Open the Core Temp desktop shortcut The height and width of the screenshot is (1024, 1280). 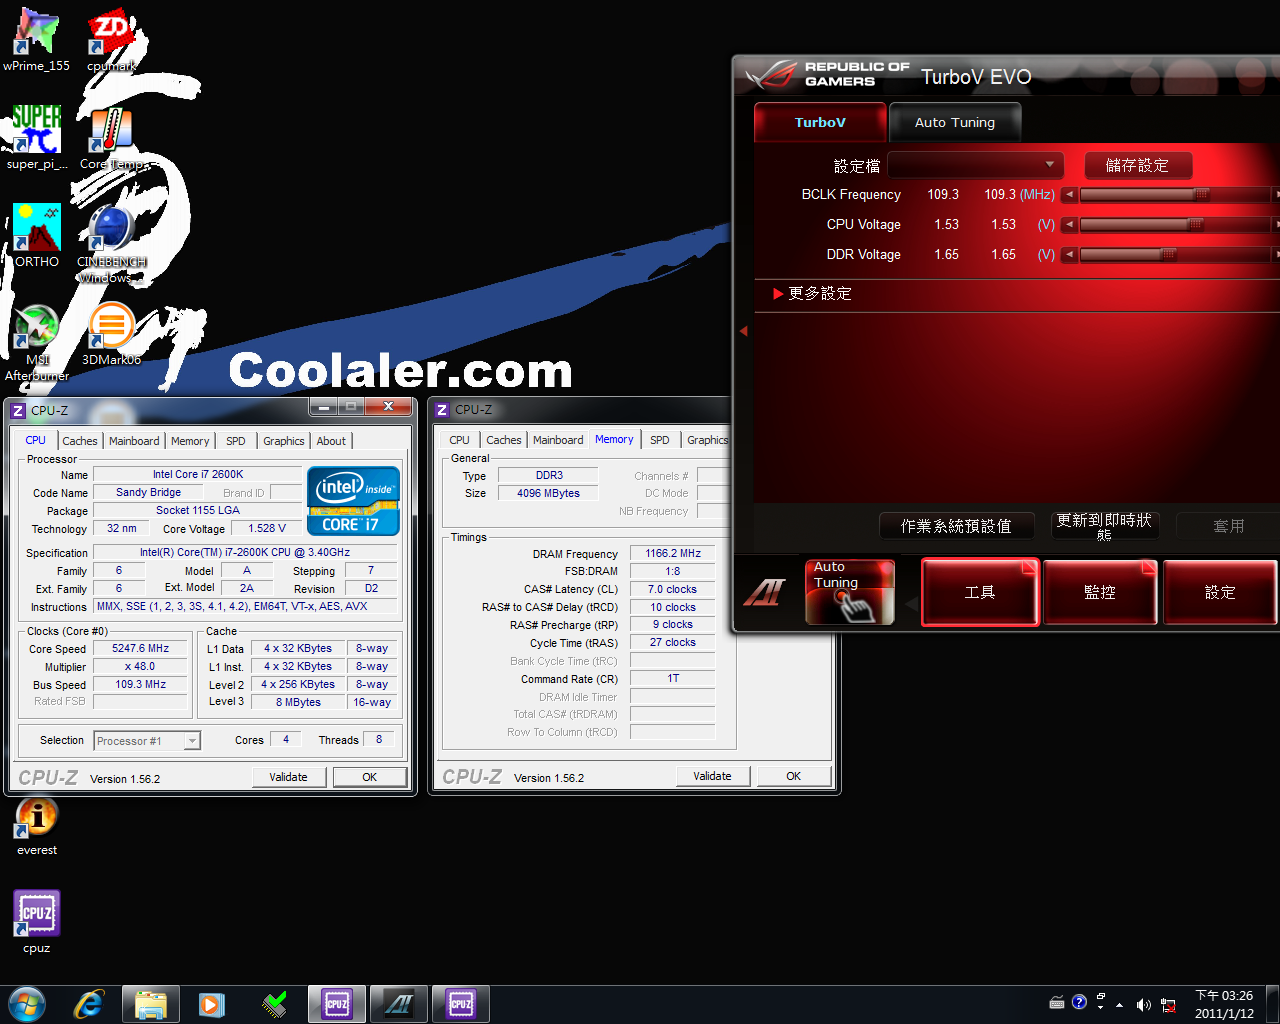click(x=111, y=138)
